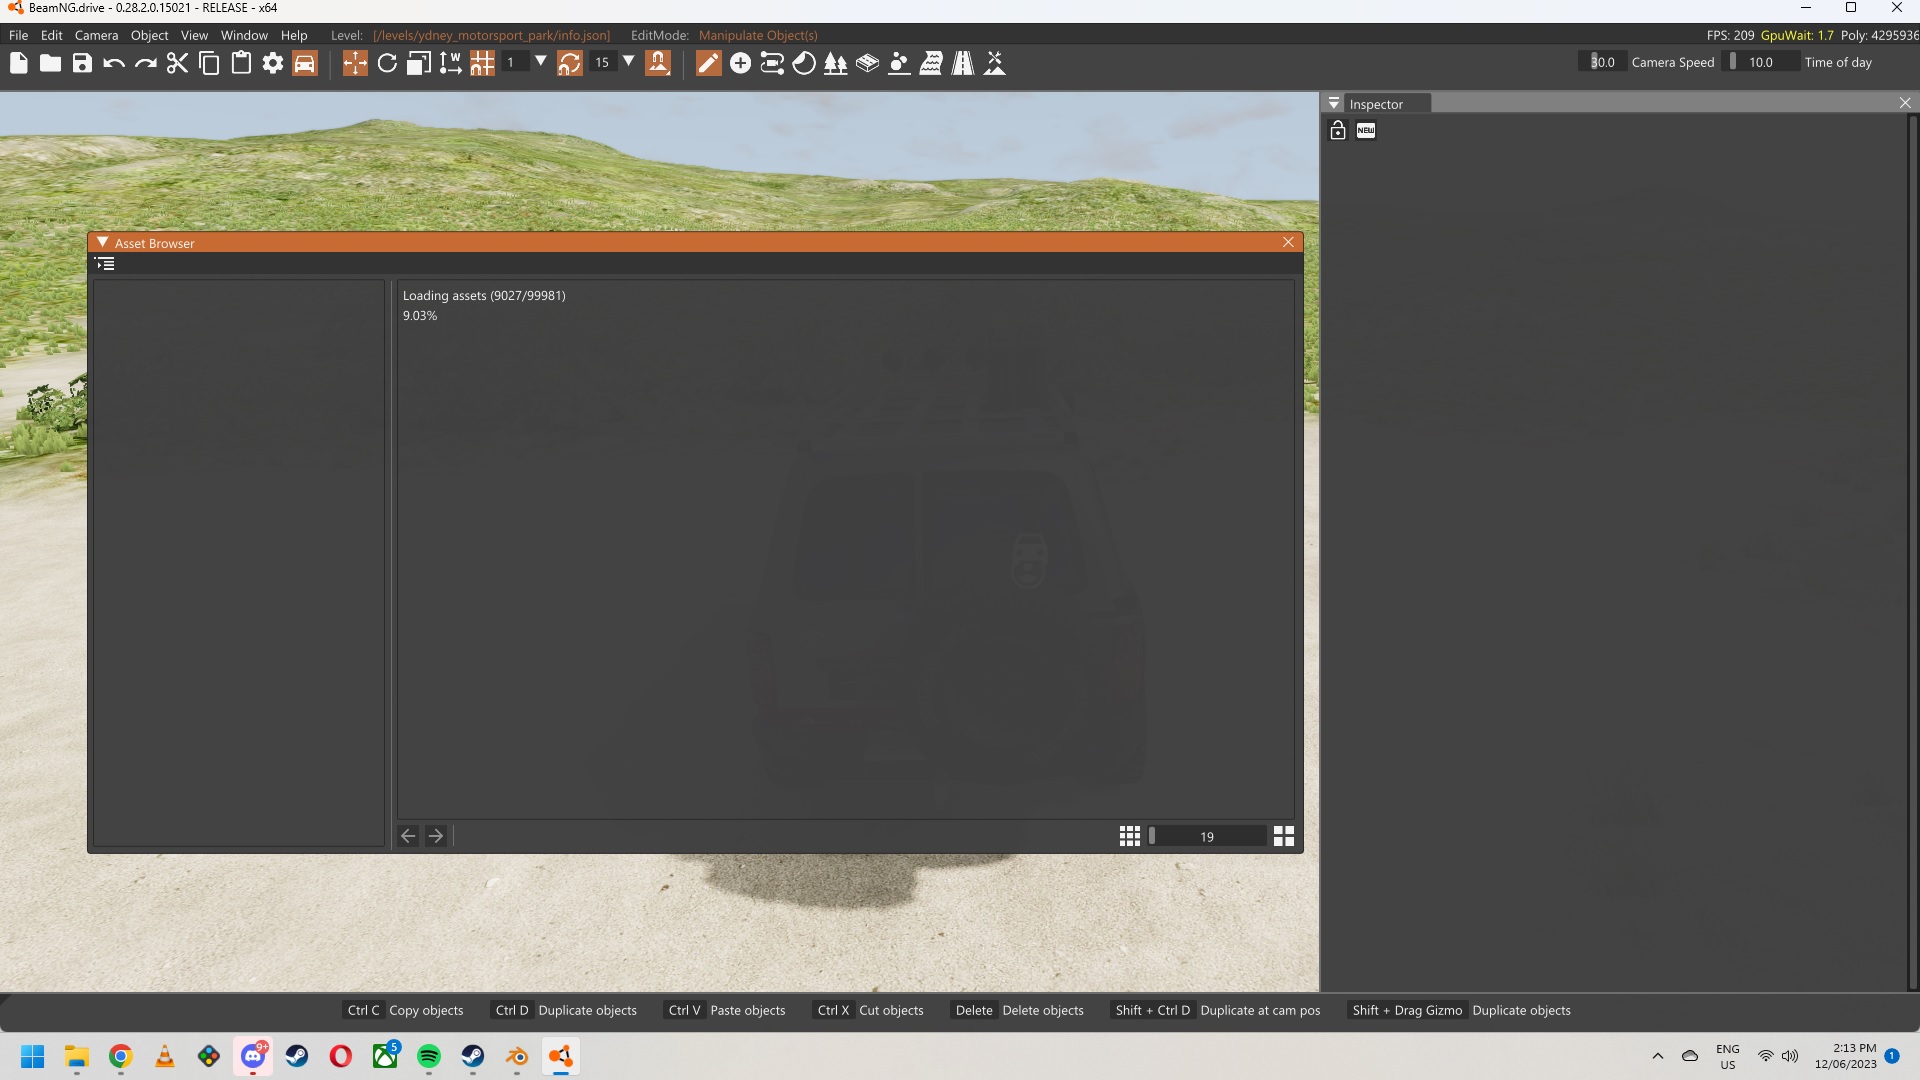Save the level with the floppy disk icon
This screenshot has height=1080, width=1920.
82,63
